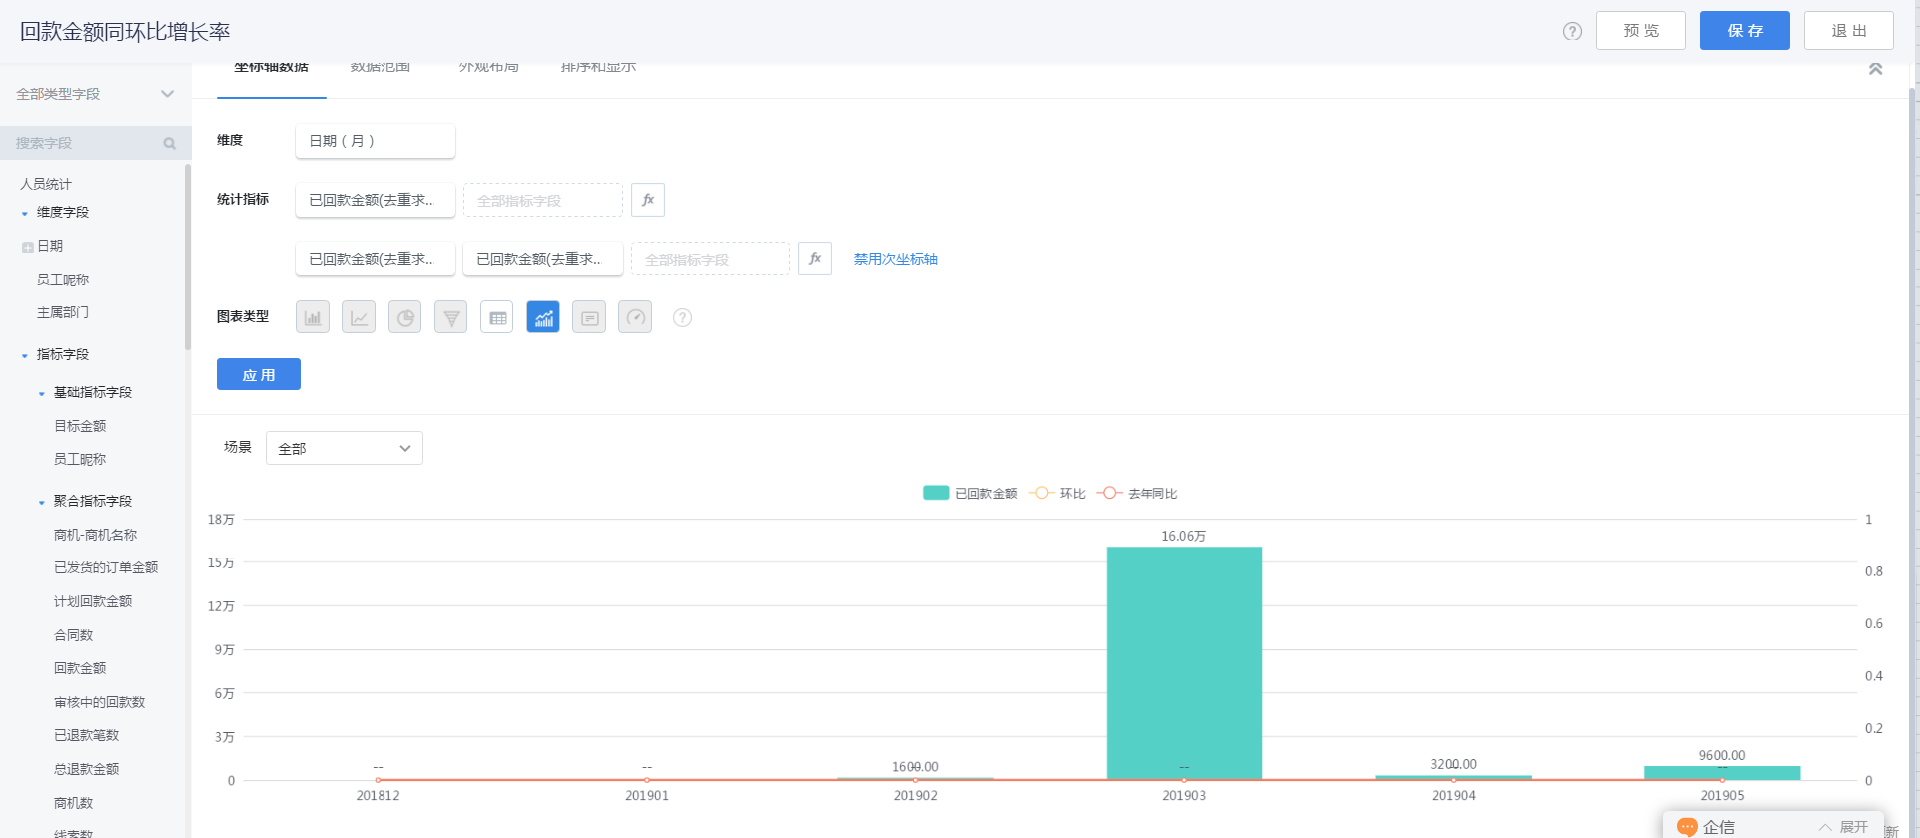
Task: Select the combo bar-line chart type icon
Action: [543, 317]
